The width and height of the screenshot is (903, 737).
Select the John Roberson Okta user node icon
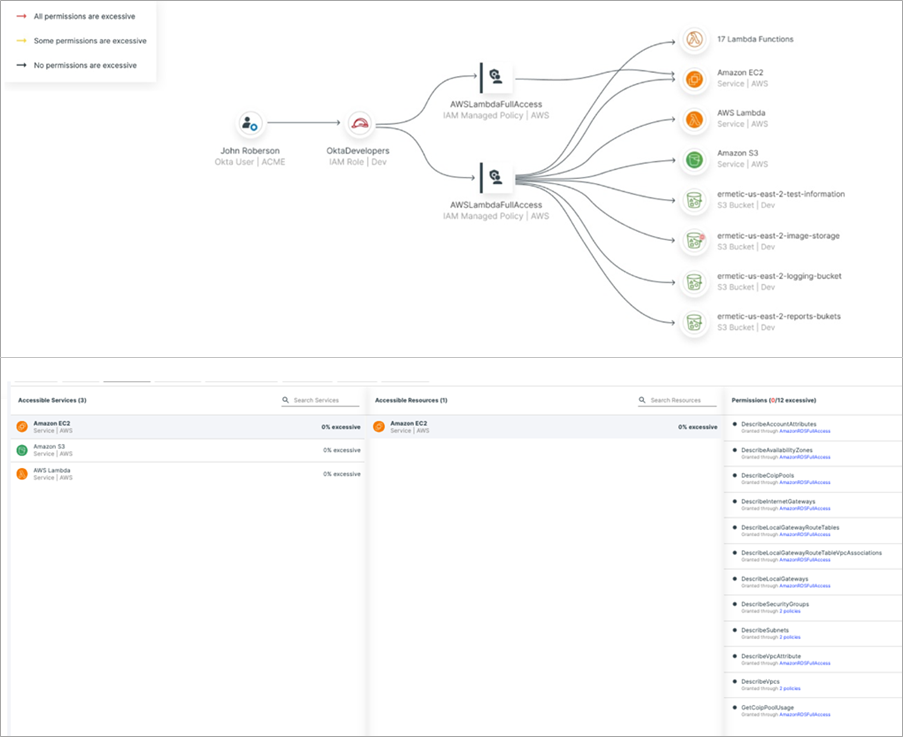[250, 123]
